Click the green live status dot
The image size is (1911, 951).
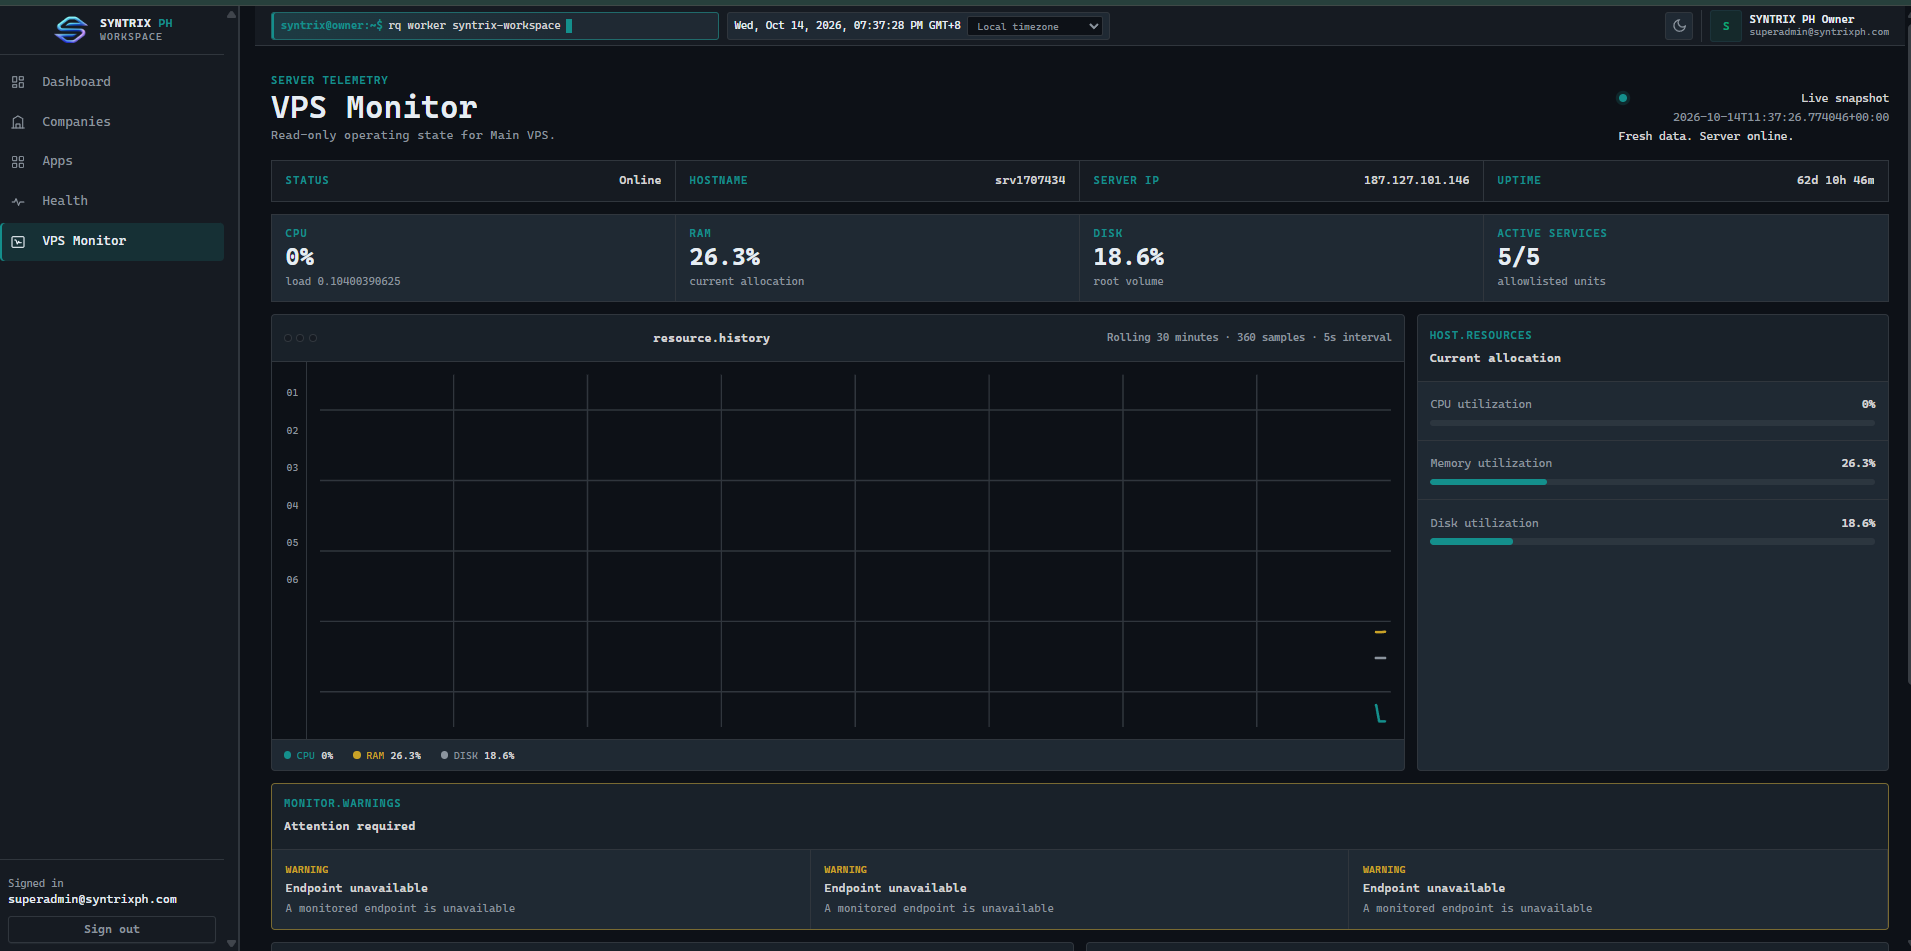pos(1623,98)
